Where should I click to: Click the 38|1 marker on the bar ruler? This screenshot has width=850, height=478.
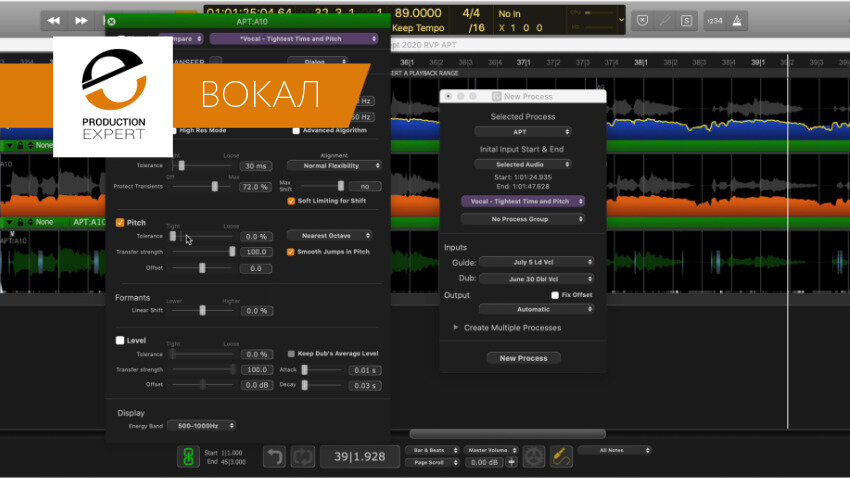(641, 63)
